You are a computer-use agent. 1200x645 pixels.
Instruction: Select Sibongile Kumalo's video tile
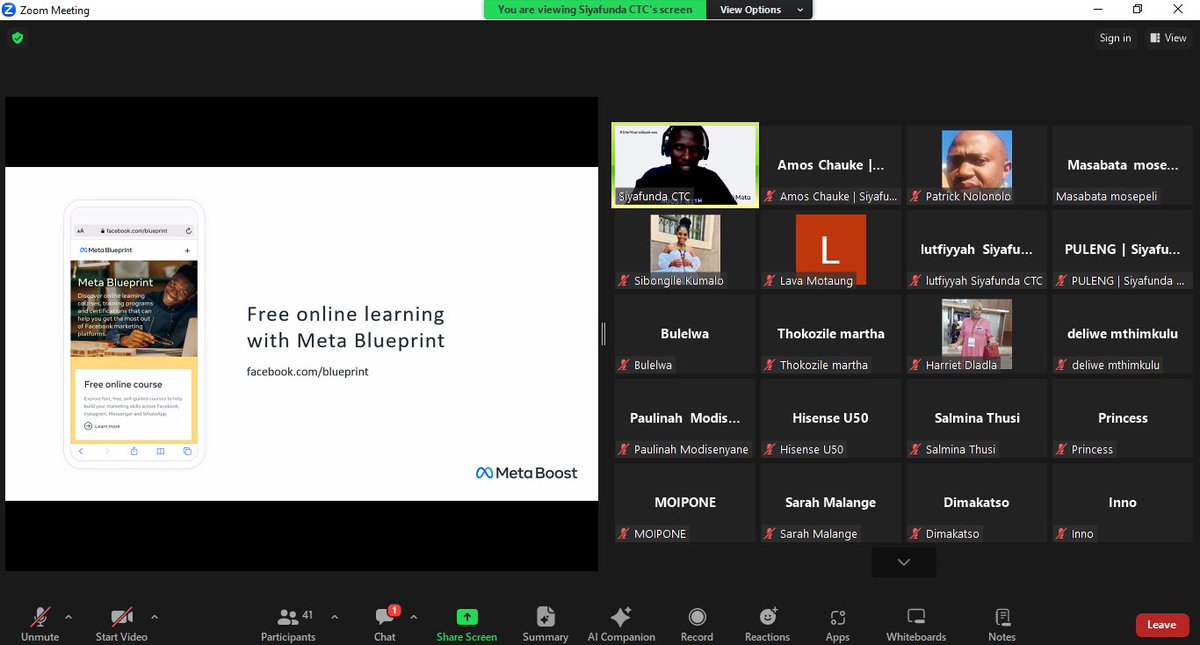685,250
